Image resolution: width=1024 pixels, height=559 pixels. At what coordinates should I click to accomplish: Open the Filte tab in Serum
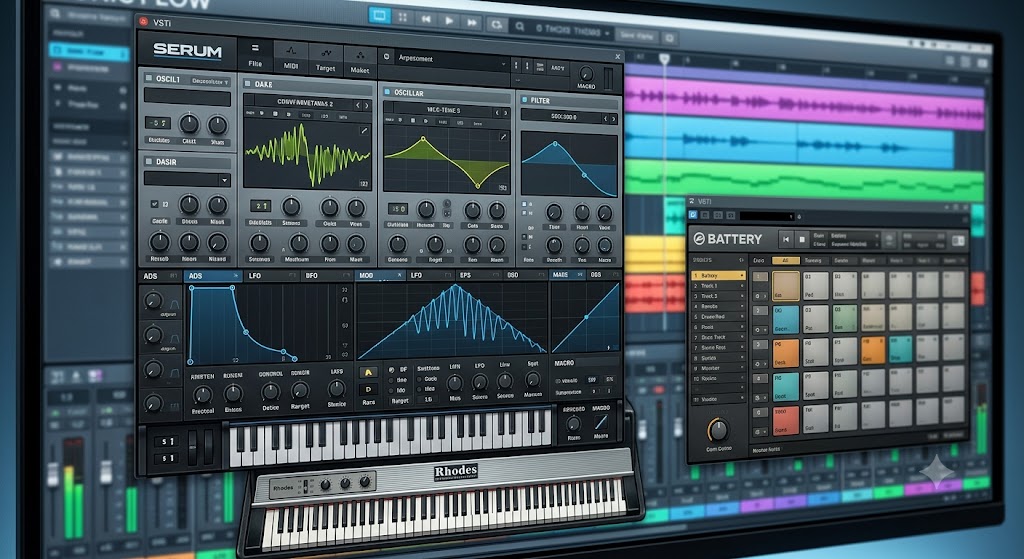pos(255,56)
